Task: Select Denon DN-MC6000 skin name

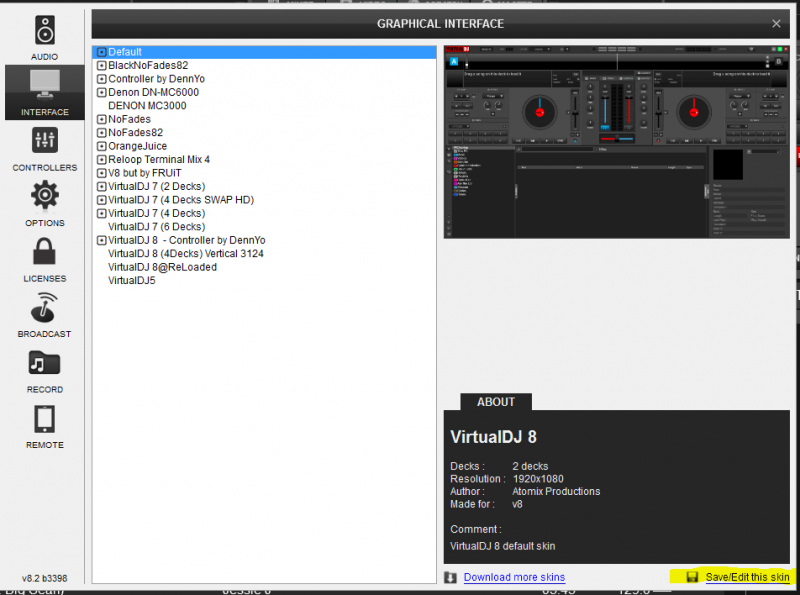Action: [154, 92]
